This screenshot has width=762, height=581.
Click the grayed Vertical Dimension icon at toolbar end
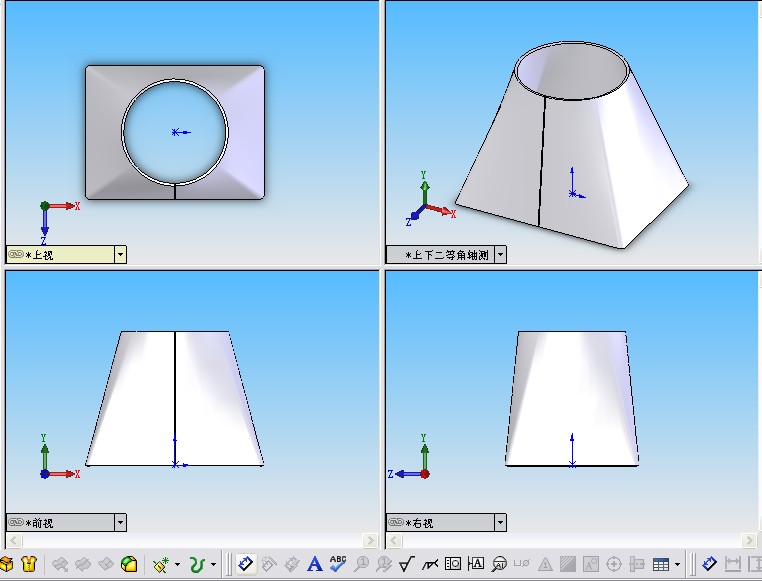tap(755, 564)
